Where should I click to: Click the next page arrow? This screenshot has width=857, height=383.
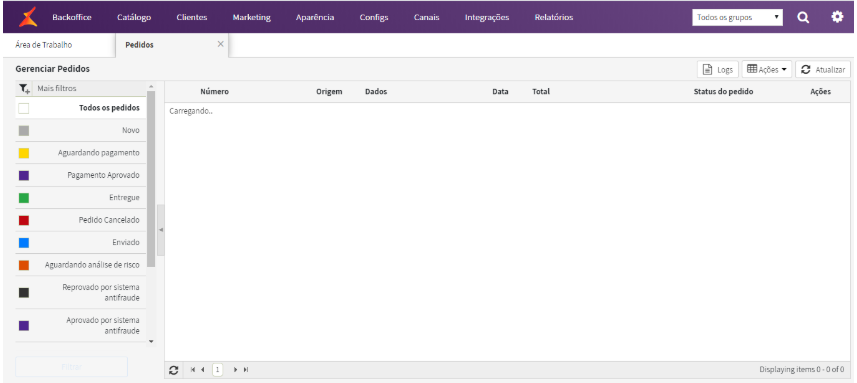point(236,370)
